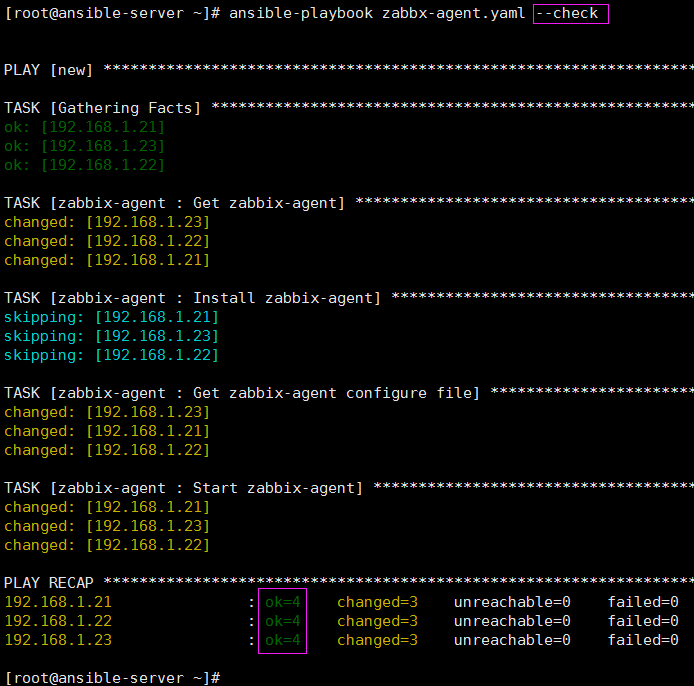Click 'skipping: [192.168.1.23]' line
The width and height of the screenshot is (694, 686).
111,336
